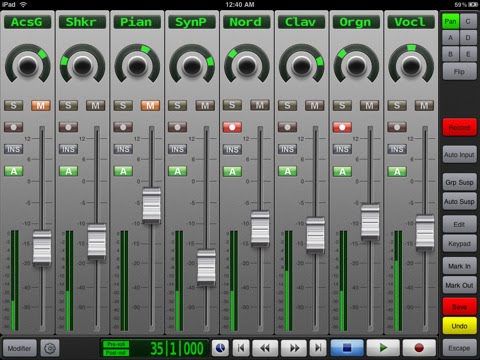
Task: Solo the AcsG channel
Action: pos(14,106)
